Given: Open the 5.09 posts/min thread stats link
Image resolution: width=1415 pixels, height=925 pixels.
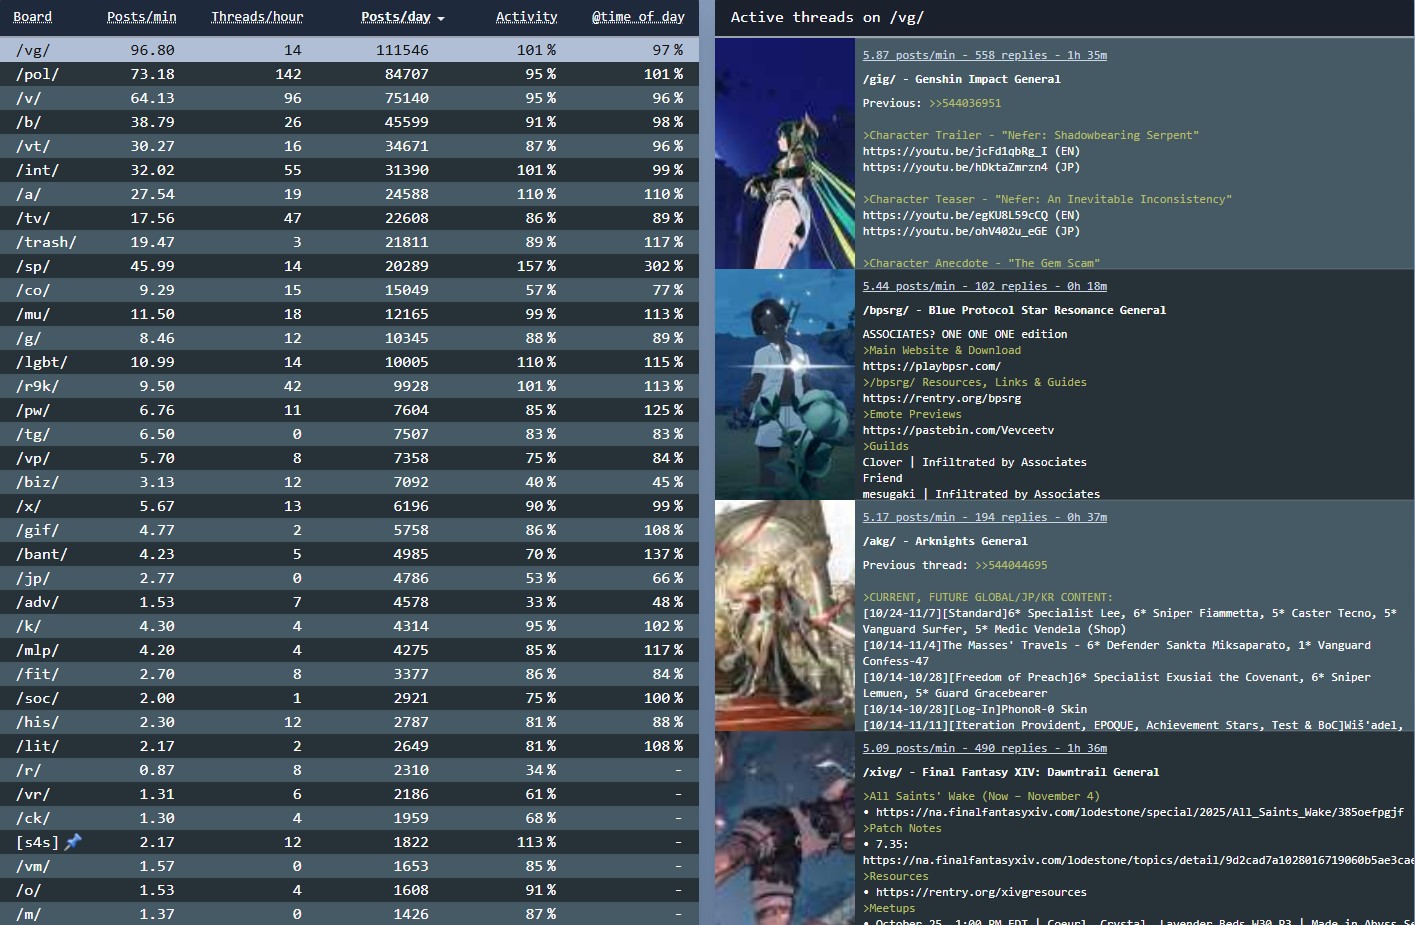Looking at the screenshot, I should click(x=985, y=748).
